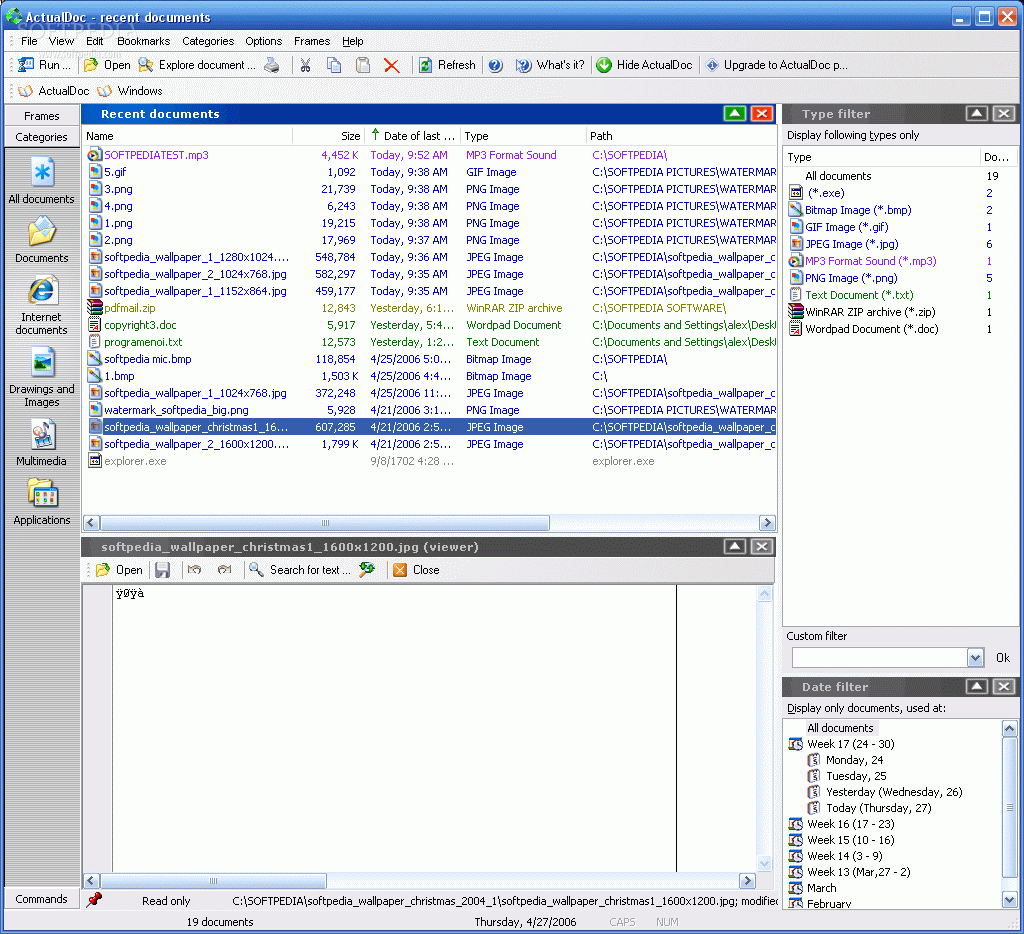Screen dimensions: 1024x934
Task: Click Upgrade to ActualDoc p... button
Action: pos(776,65)
